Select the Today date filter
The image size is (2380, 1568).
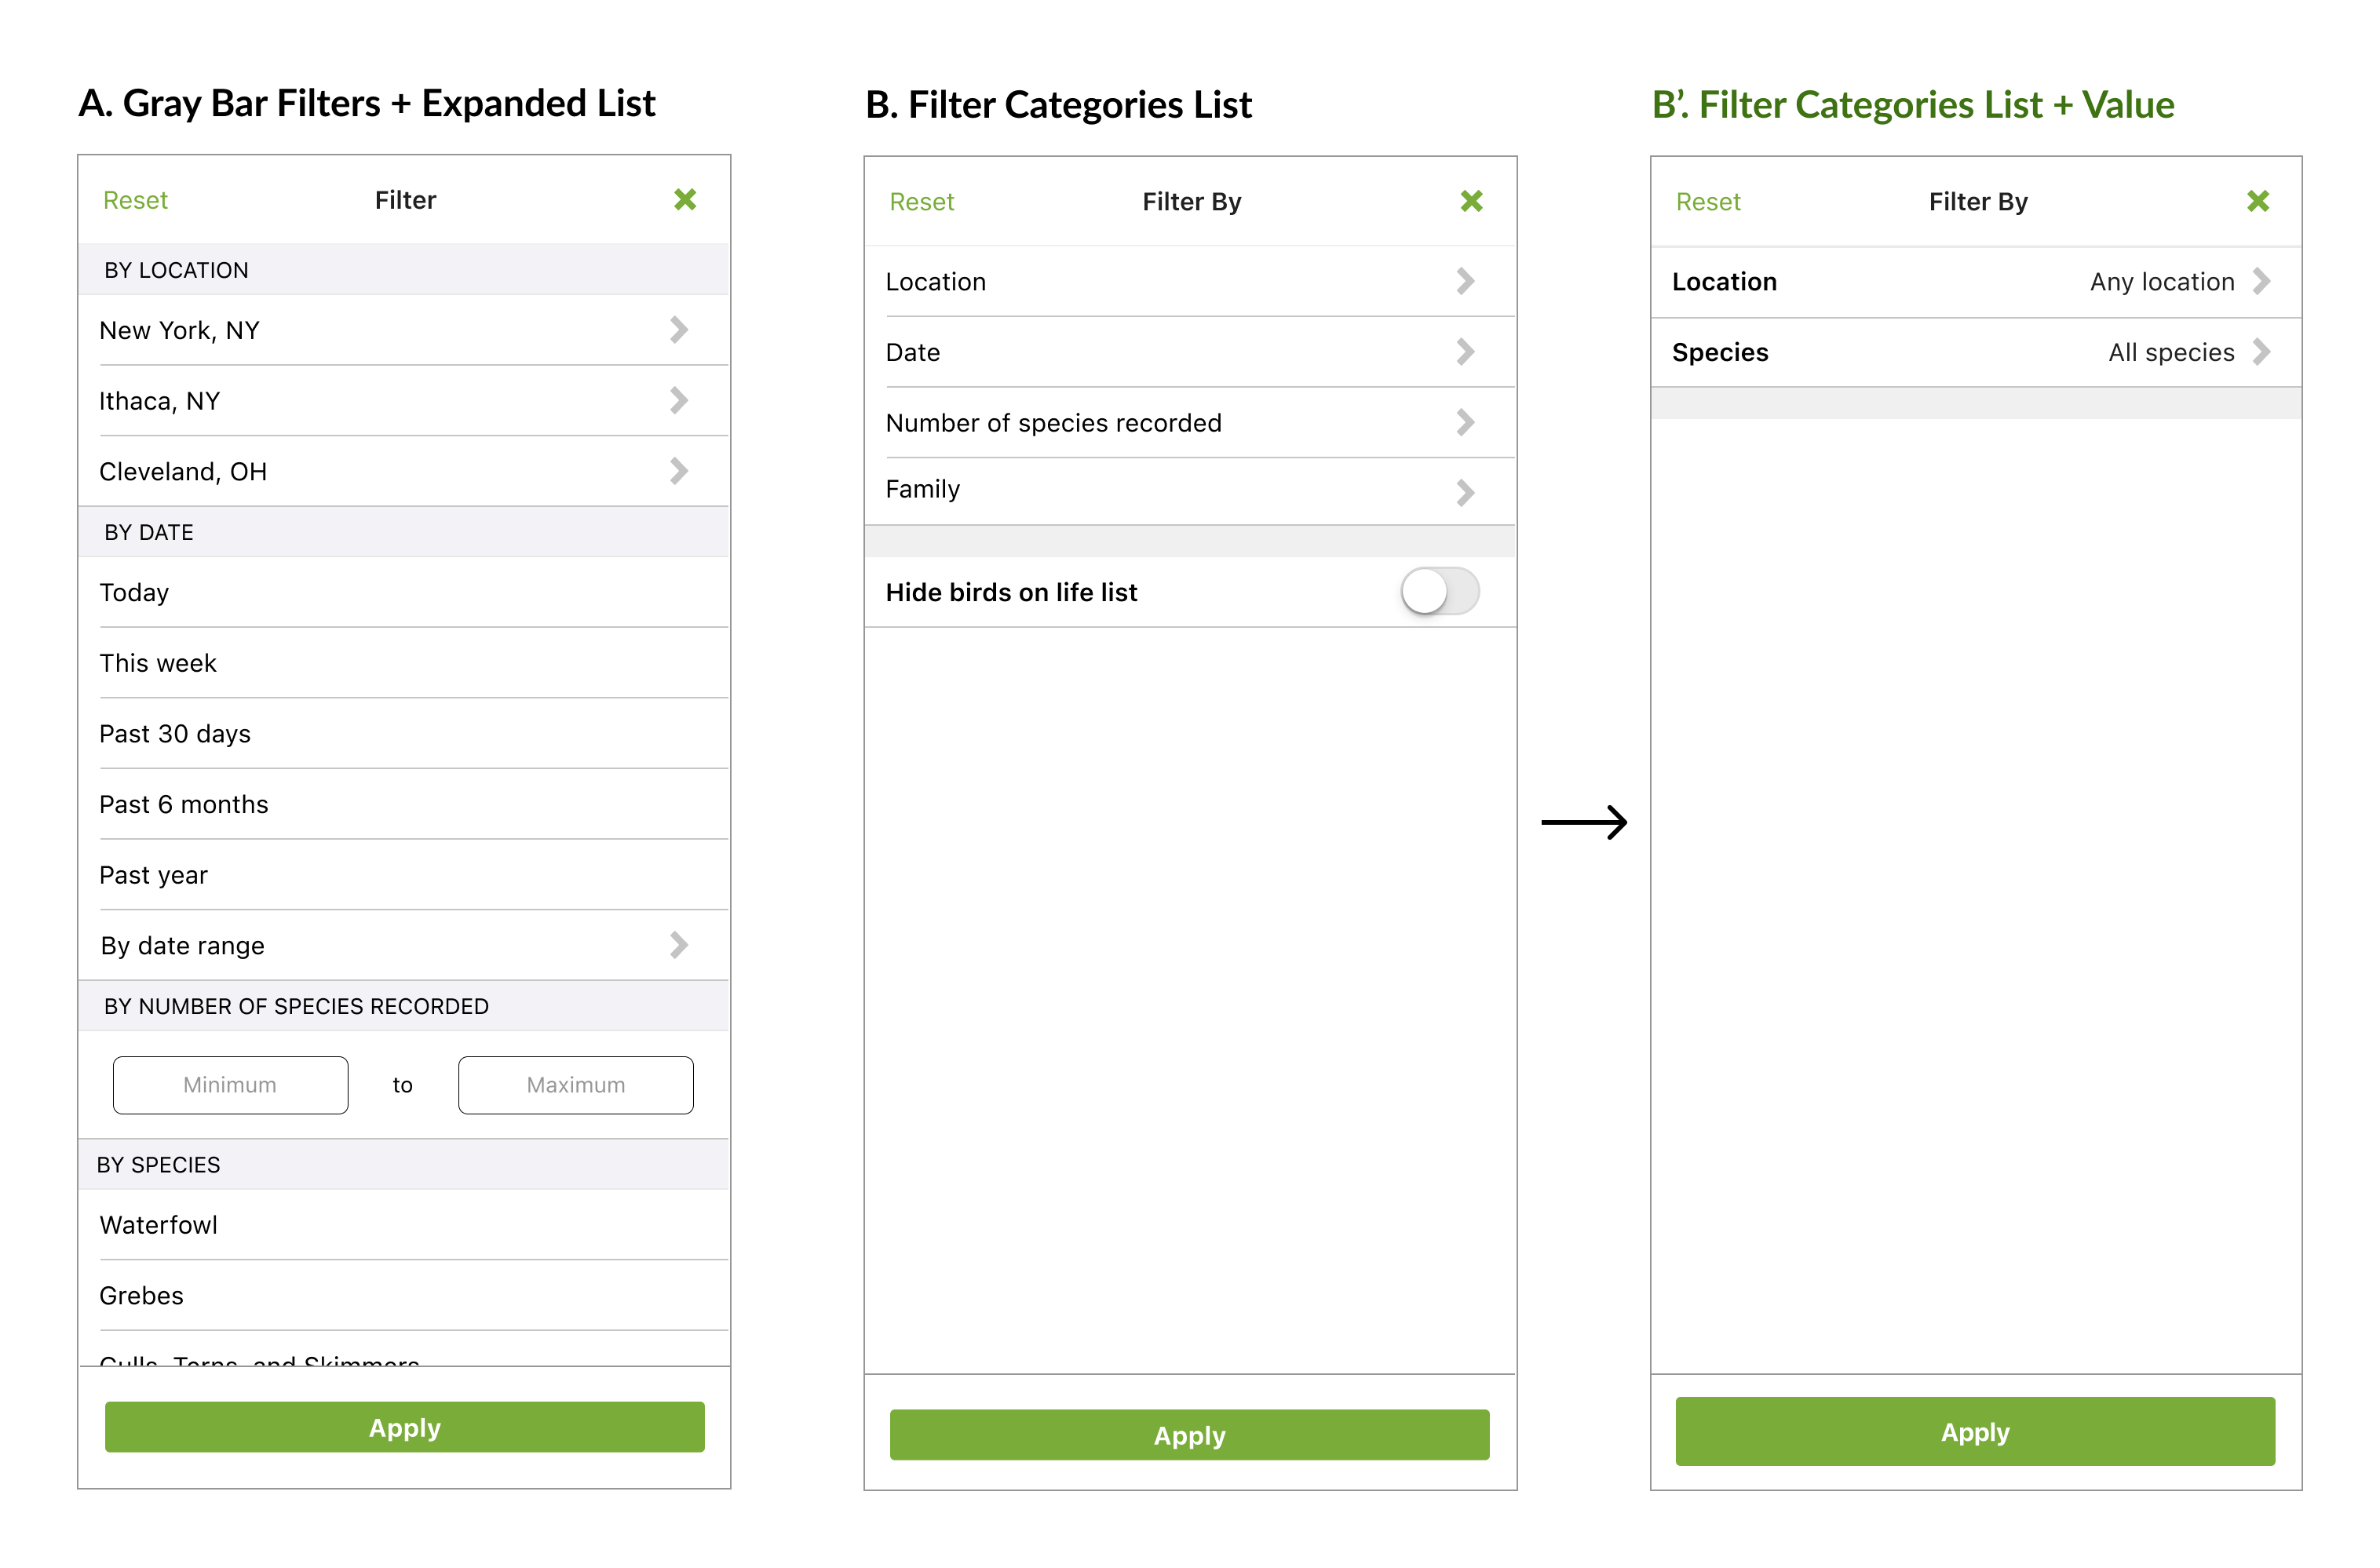pyautogui.click(x=135, y=593)
